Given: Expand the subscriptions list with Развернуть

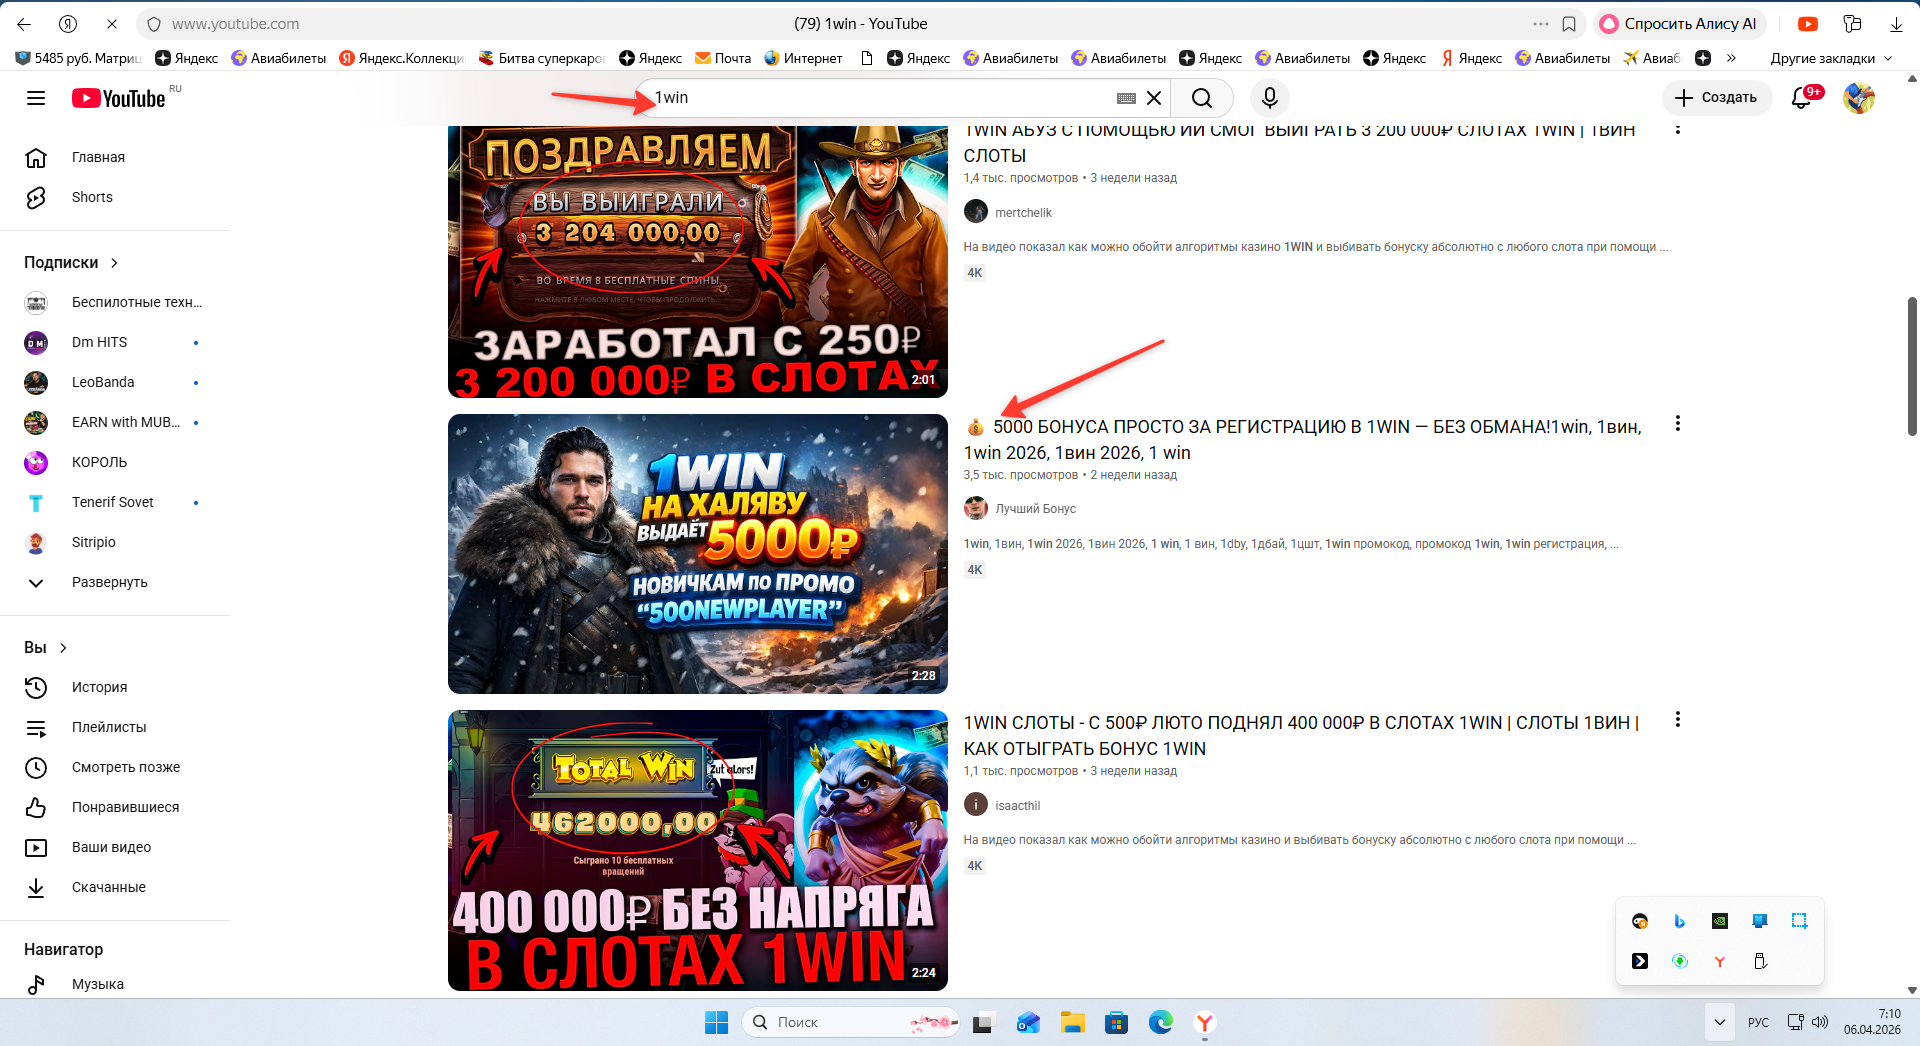Looking at the screenshot, I should pos(109,582).
